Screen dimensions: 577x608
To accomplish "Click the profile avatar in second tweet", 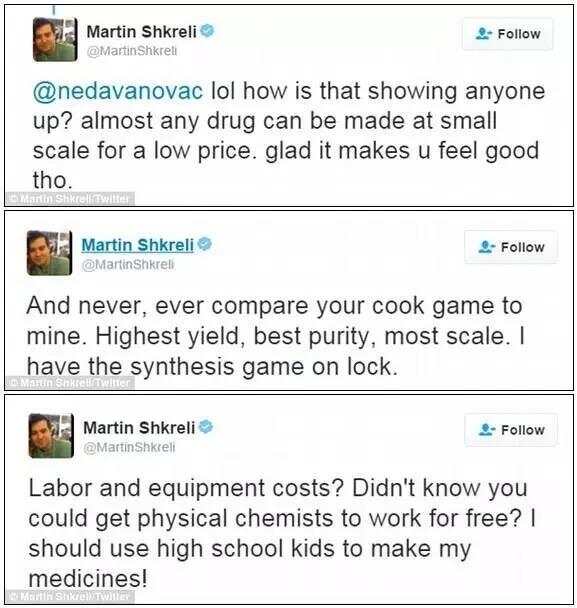I will [50, 253].
